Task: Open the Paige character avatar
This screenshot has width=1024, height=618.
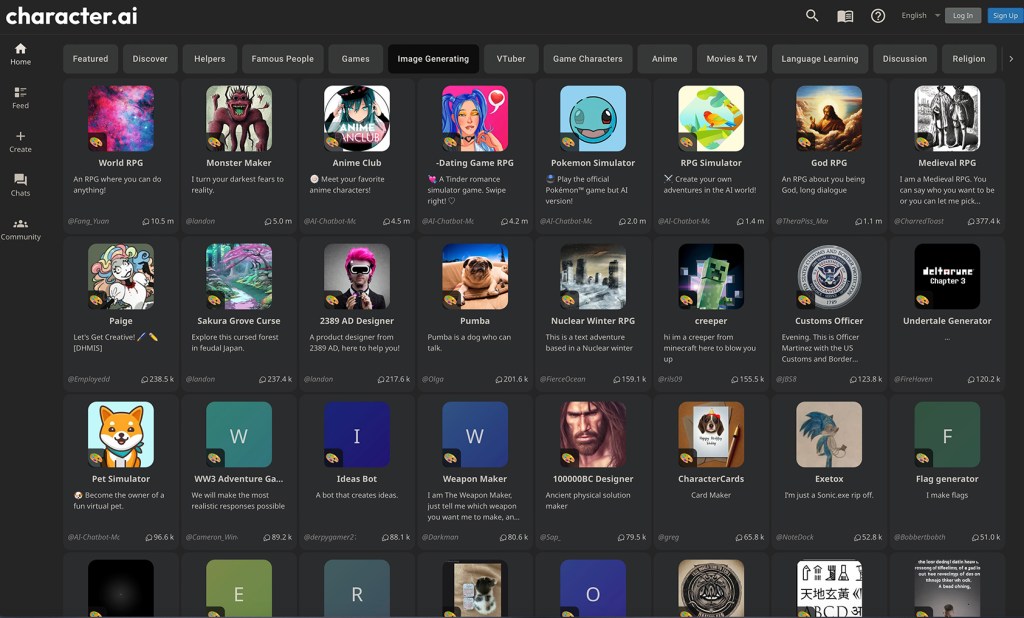Action: [x=121, y=276]
